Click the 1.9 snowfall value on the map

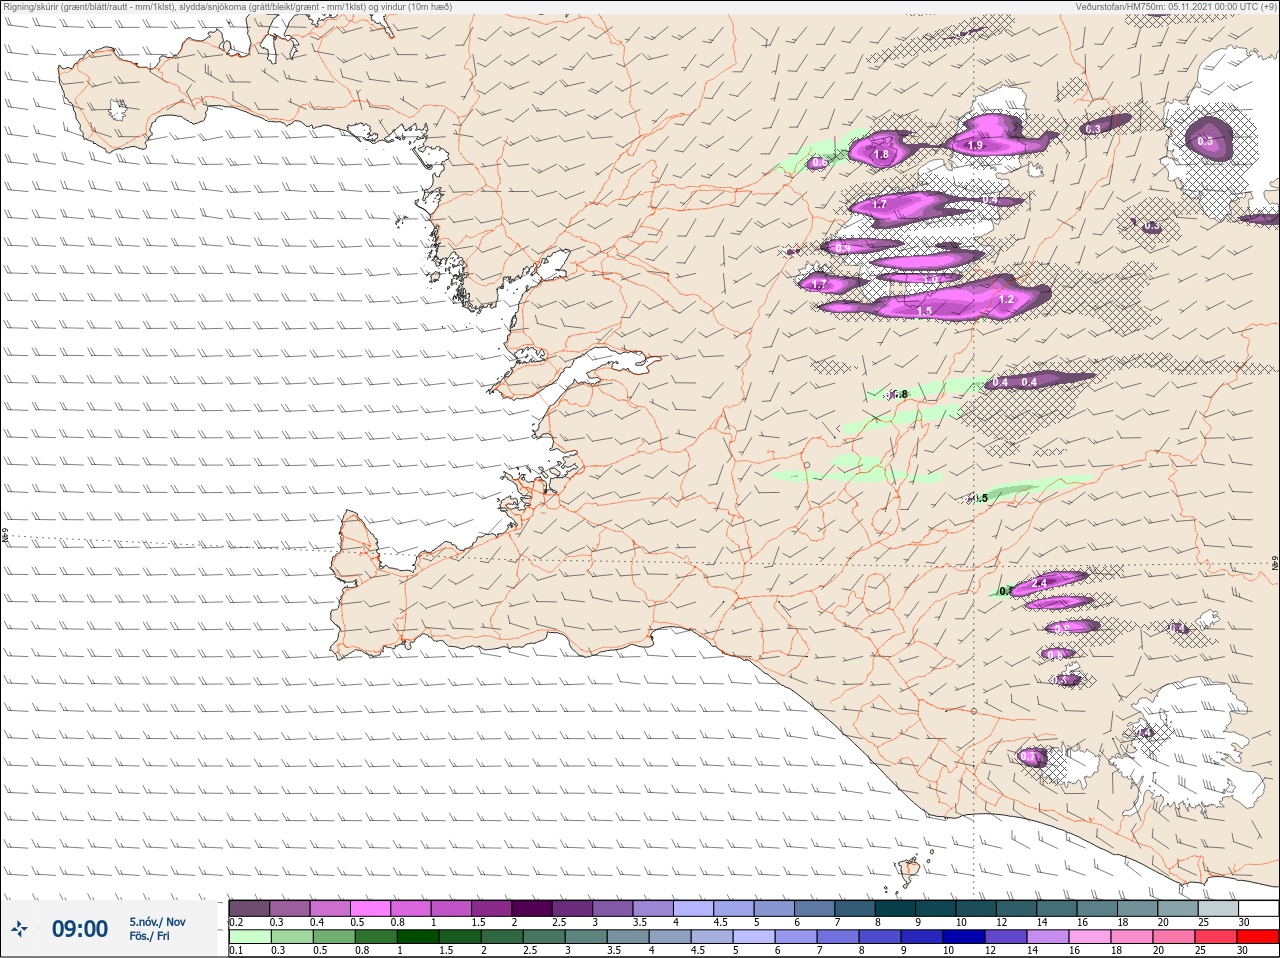[976, 145]
